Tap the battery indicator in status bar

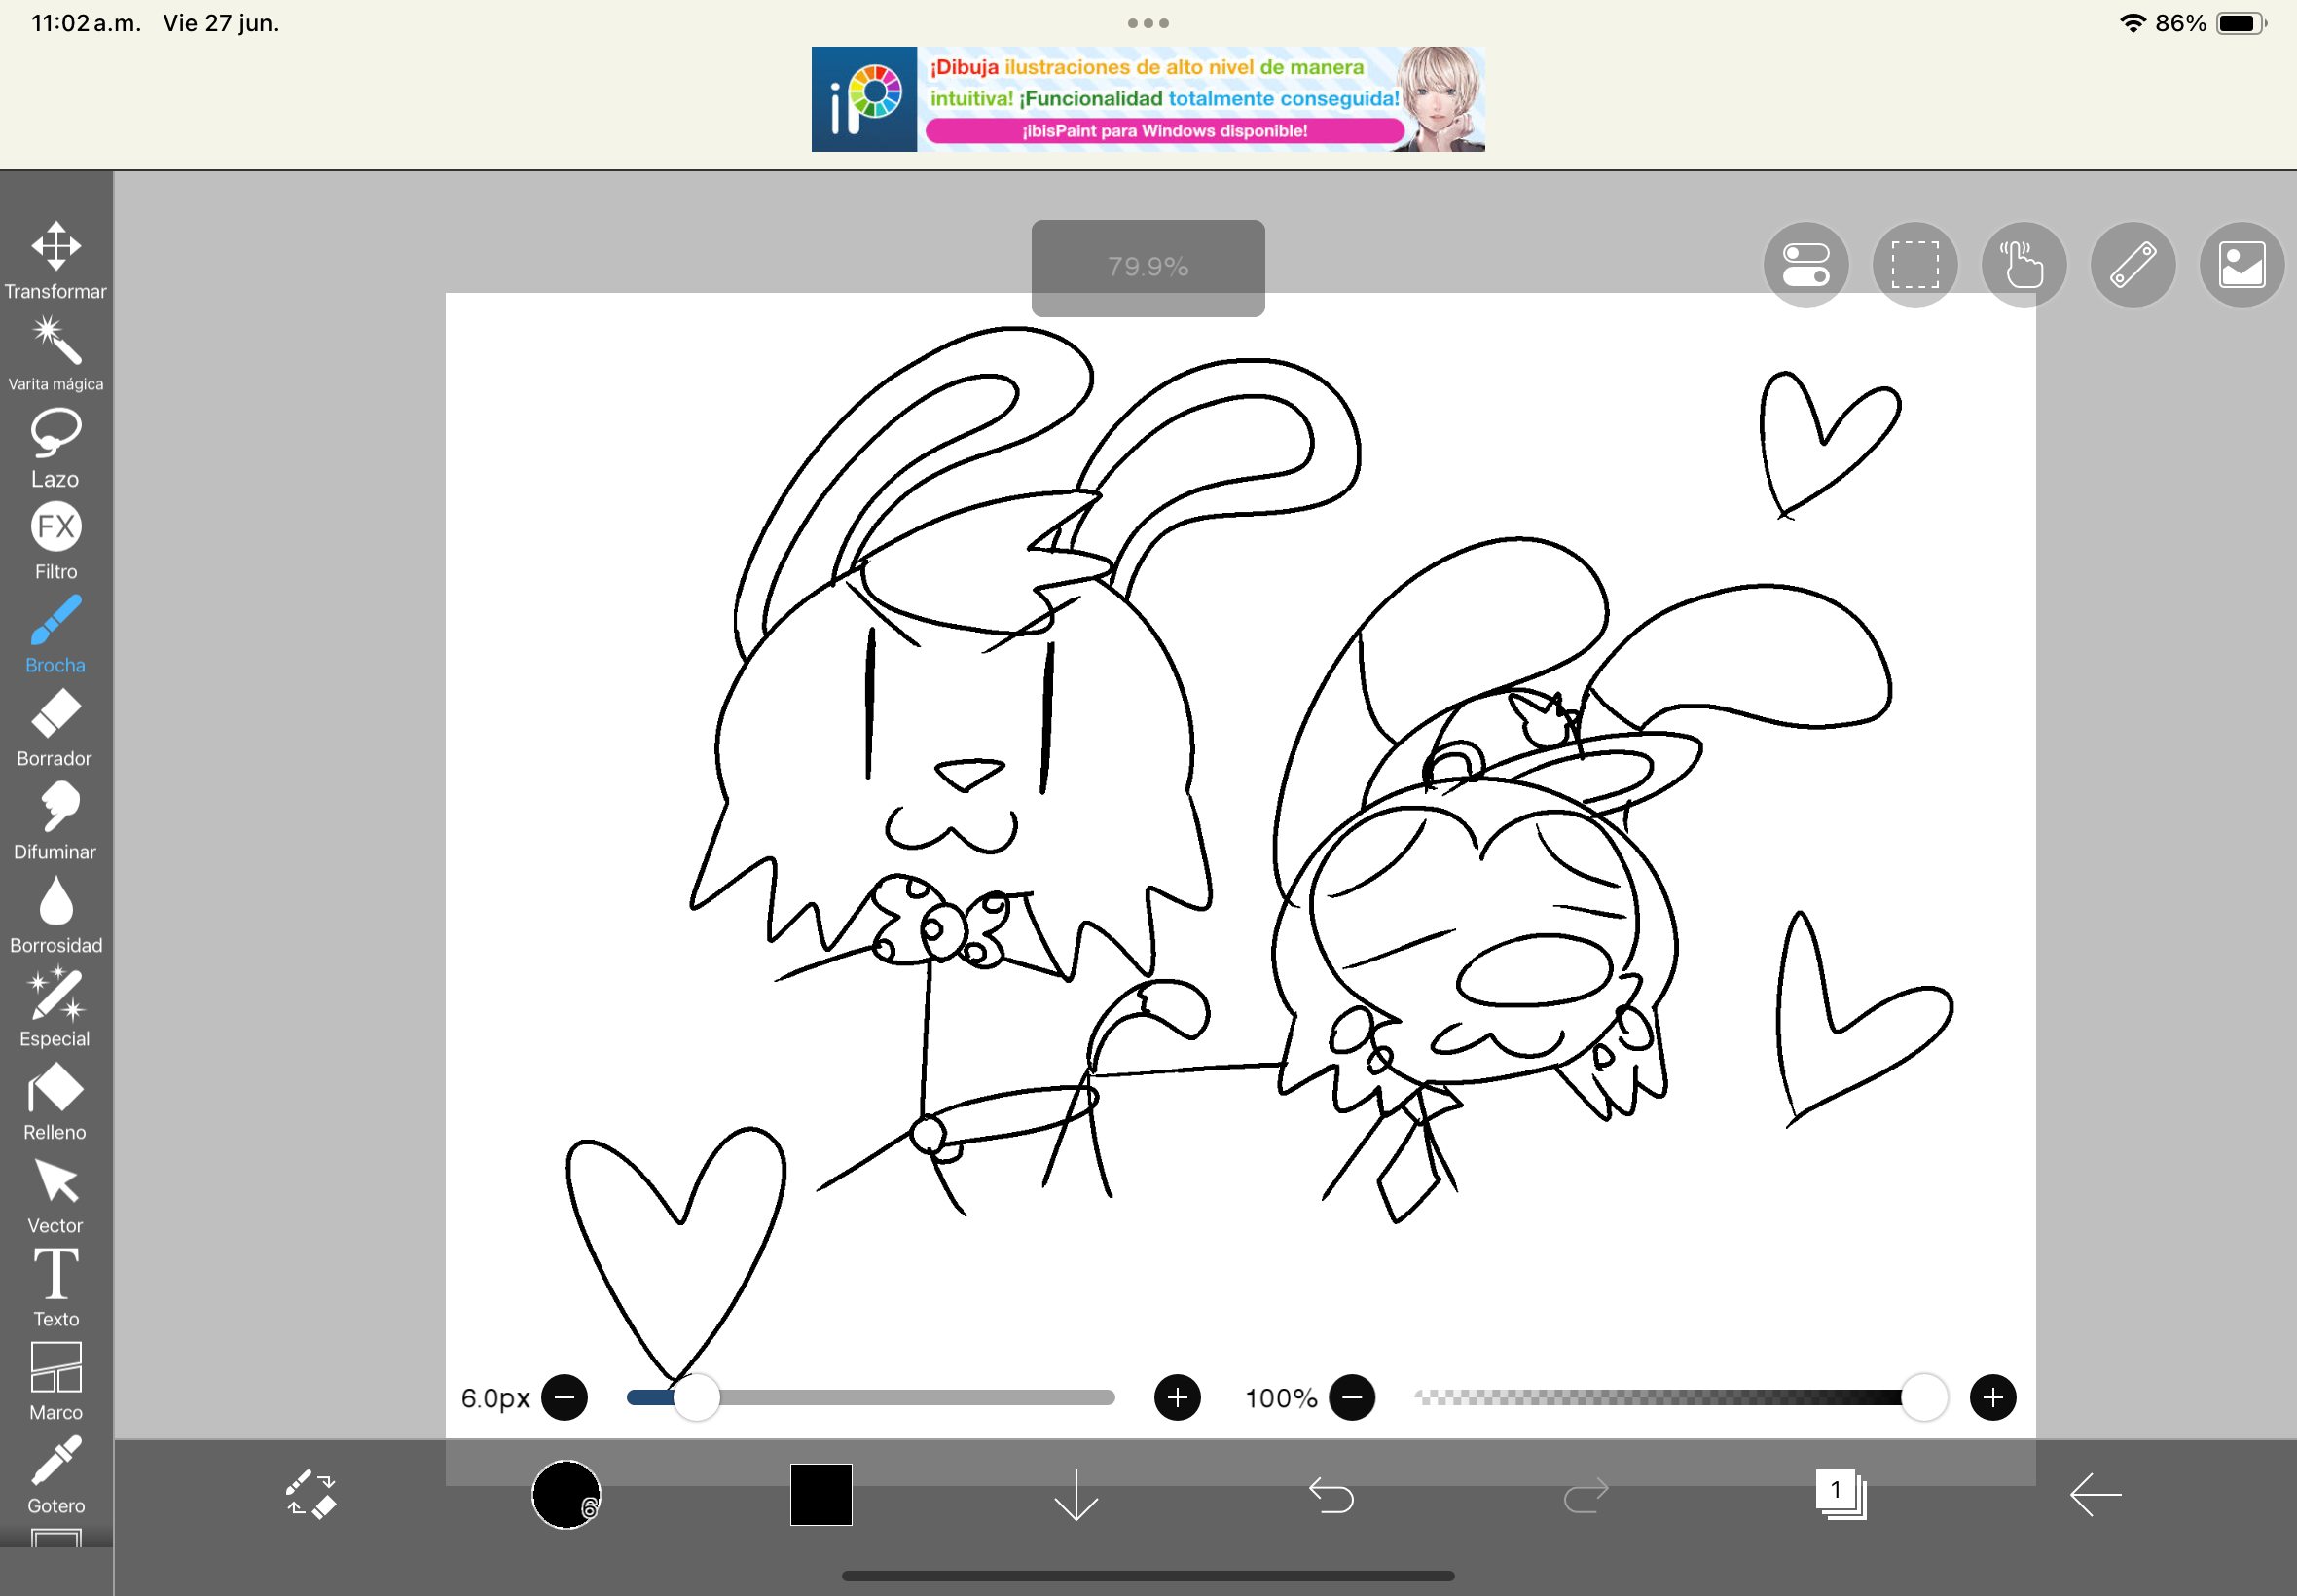tap(2241, 23)
